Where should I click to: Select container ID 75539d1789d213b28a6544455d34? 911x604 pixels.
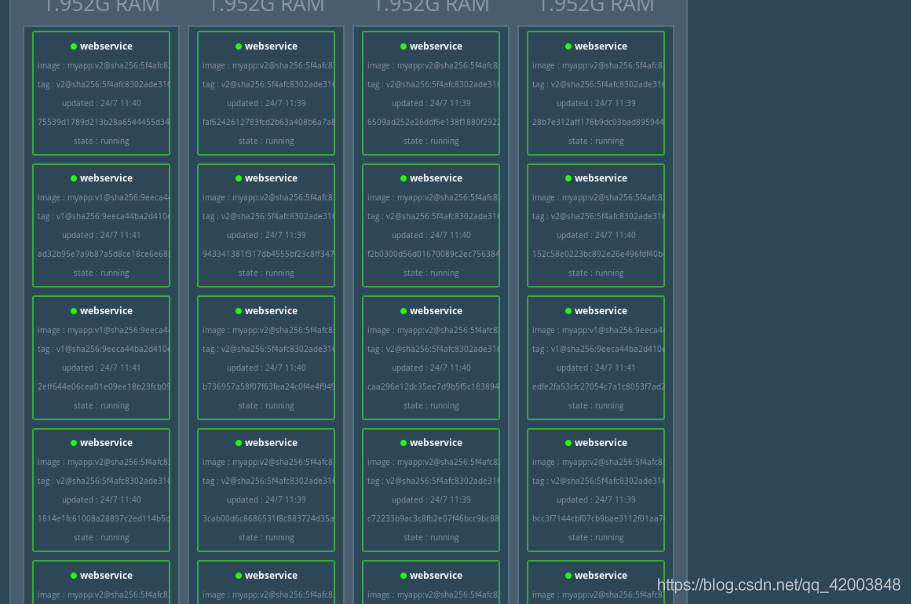103,122
